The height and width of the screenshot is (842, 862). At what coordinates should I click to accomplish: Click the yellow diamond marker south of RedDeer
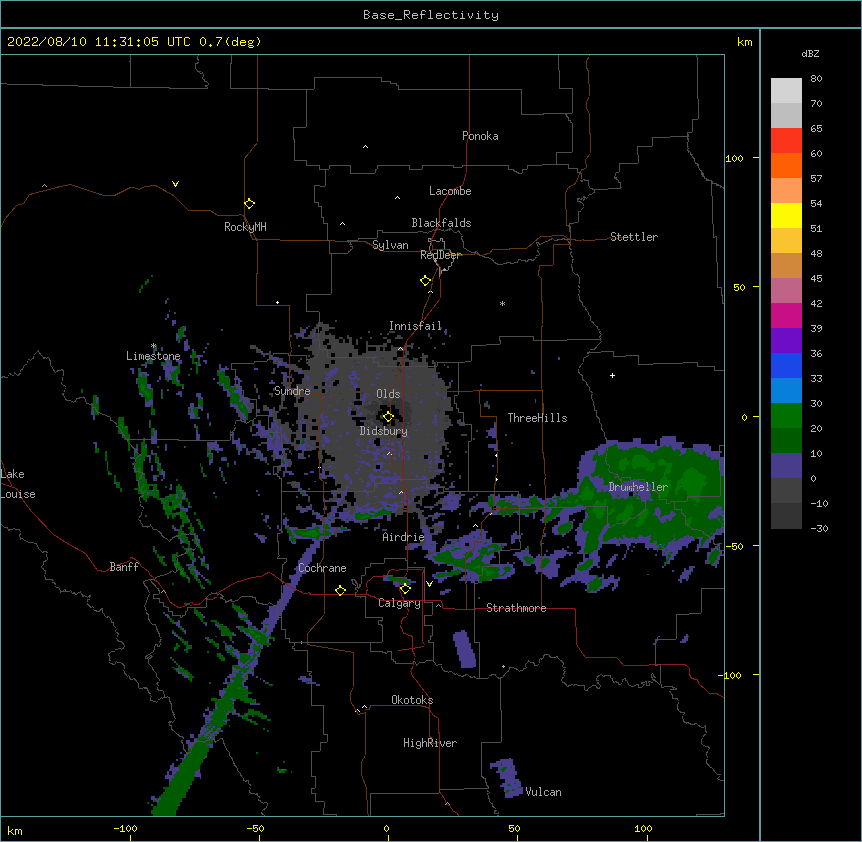click(x=425, y=281)
